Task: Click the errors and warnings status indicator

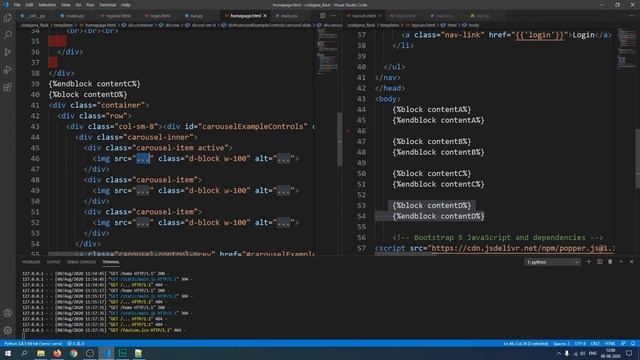Action: point(76,344)
